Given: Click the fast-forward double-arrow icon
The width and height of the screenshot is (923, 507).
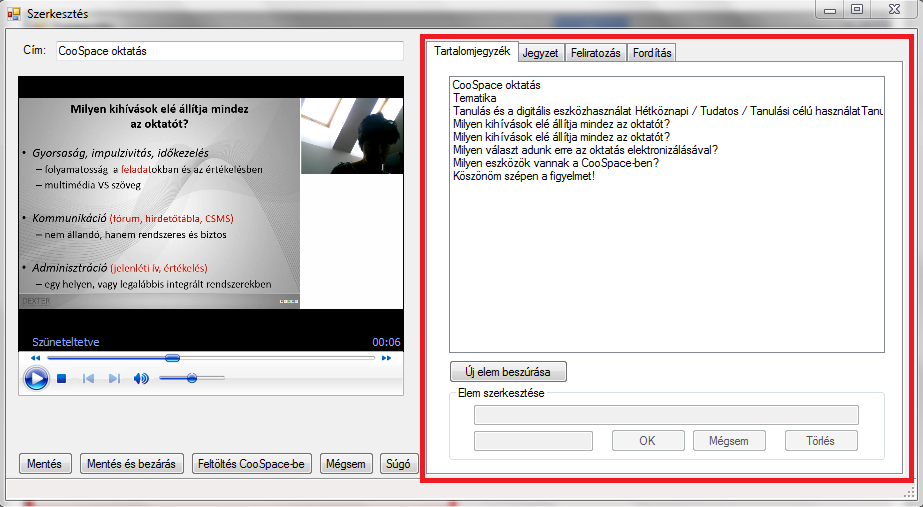Looking at the screenshot, I should [386, 358].
